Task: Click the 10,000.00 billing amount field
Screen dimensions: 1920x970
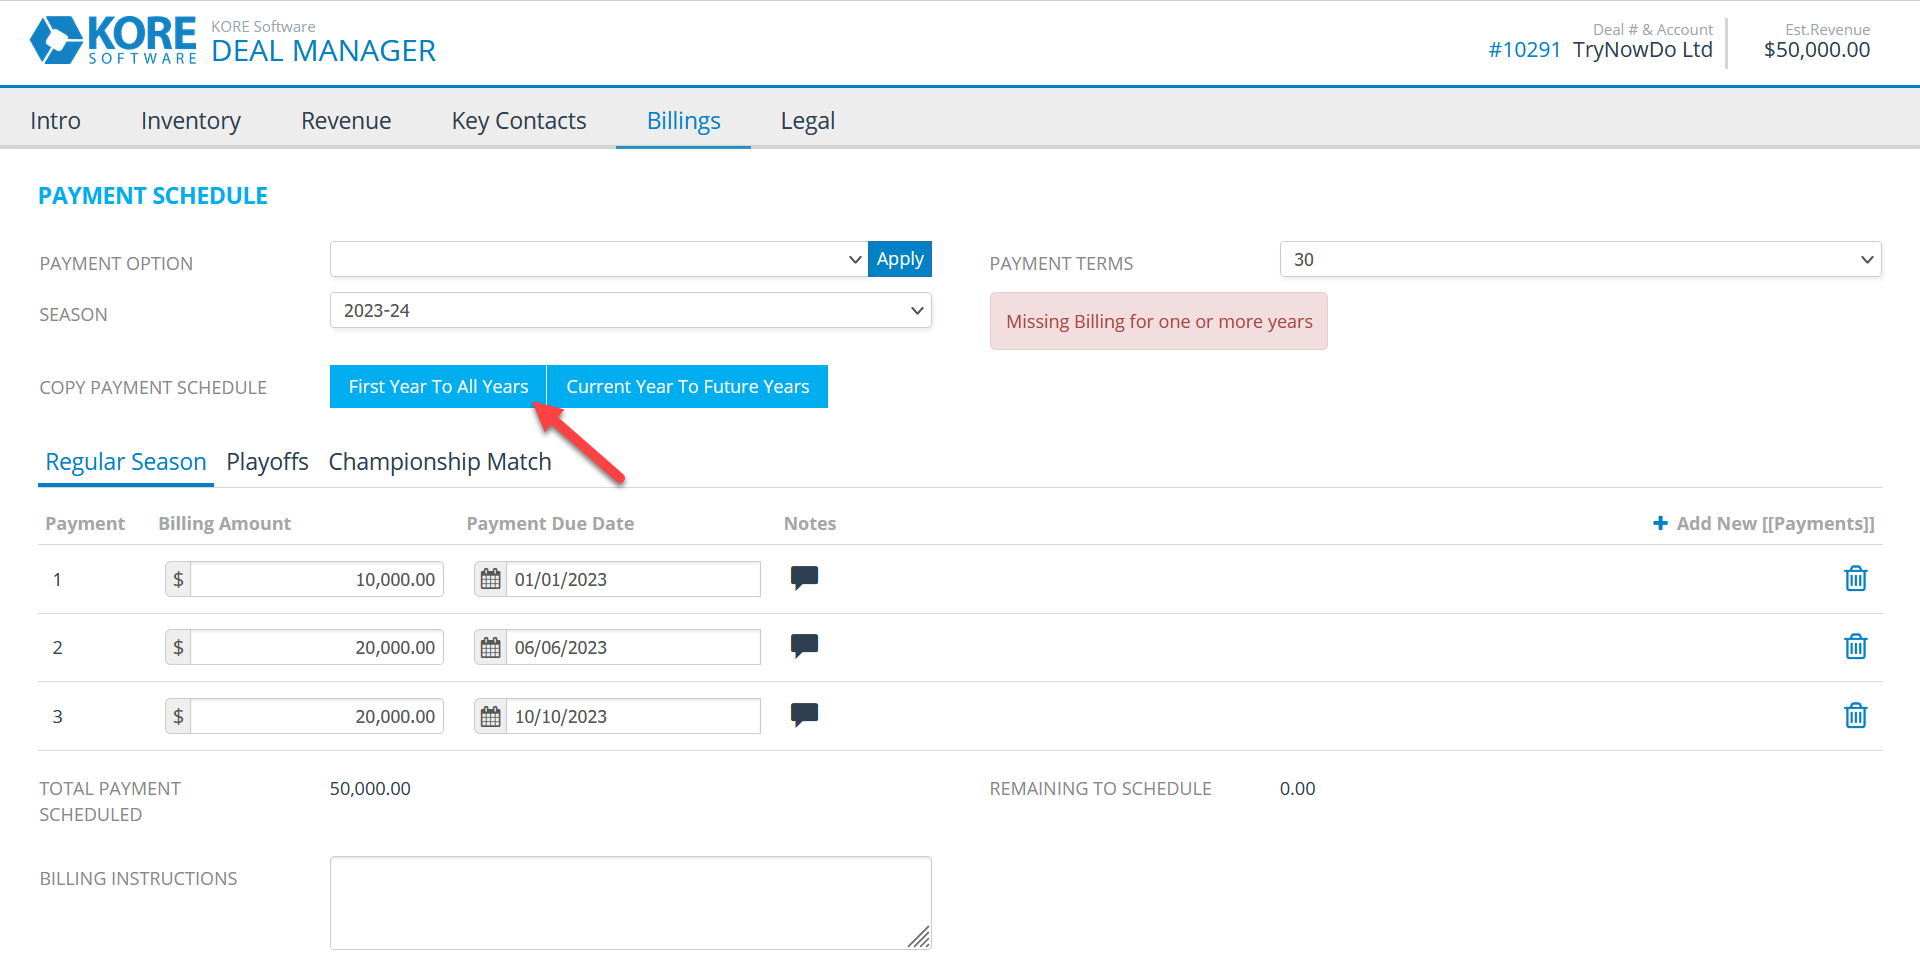Action: coord(317,579)
